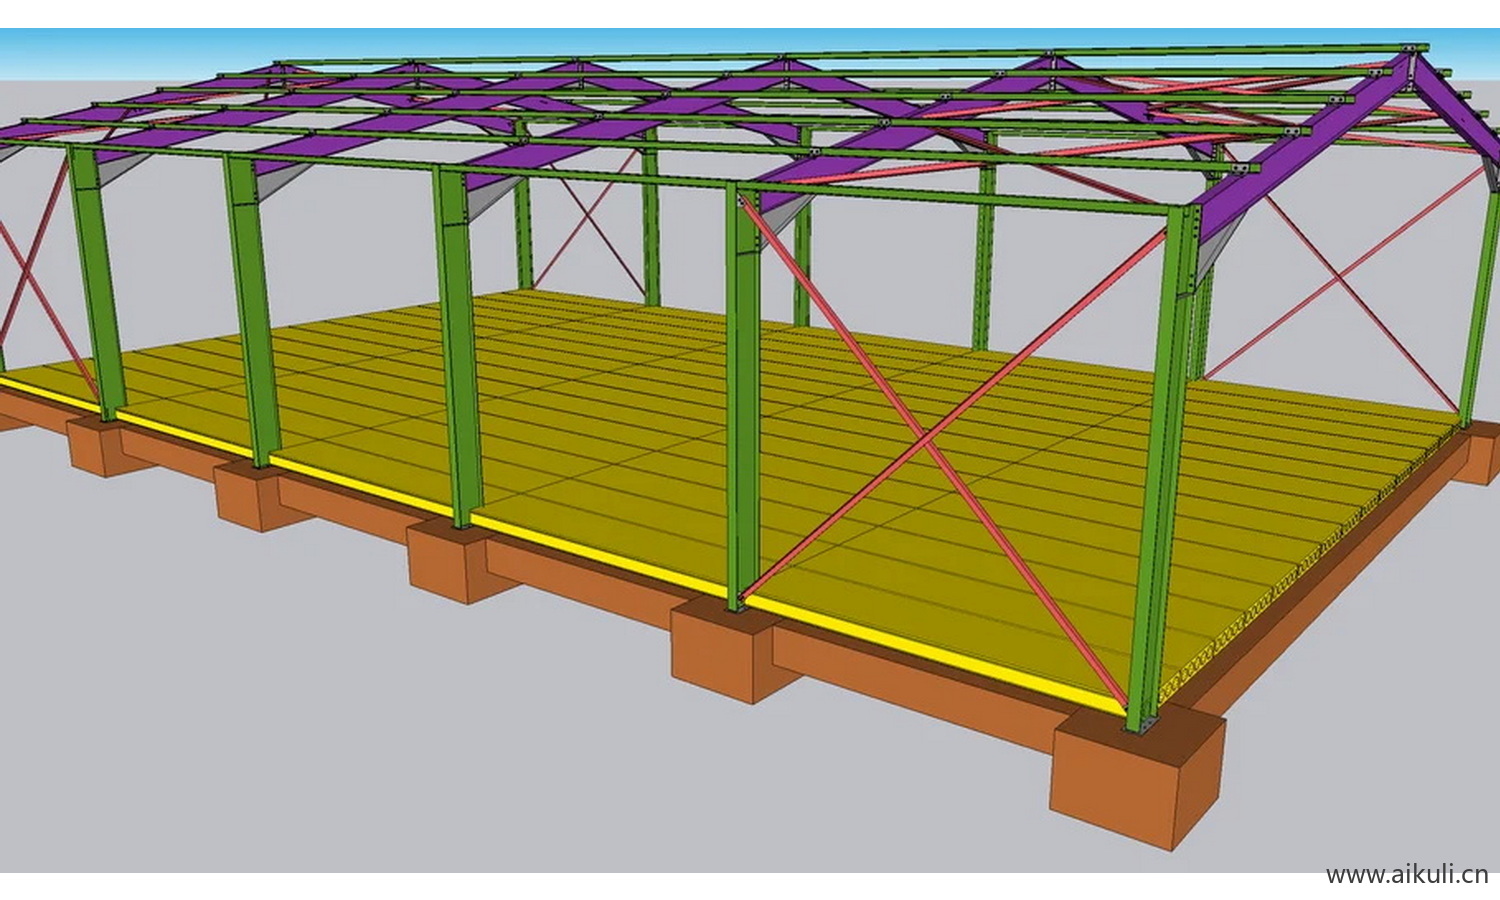Select the topmost green ridge purlin
1500x900 pixels.
point(850,55)
